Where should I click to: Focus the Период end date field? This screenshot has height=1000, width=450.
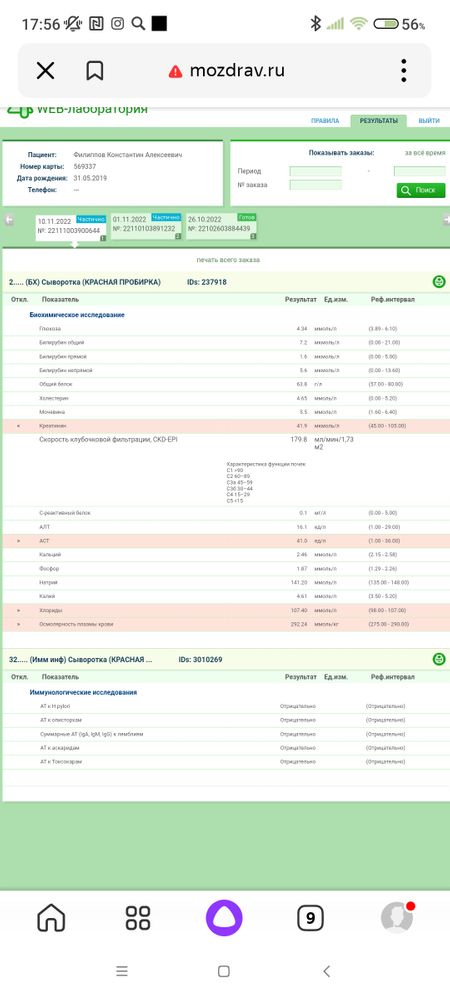pos(419,171)
